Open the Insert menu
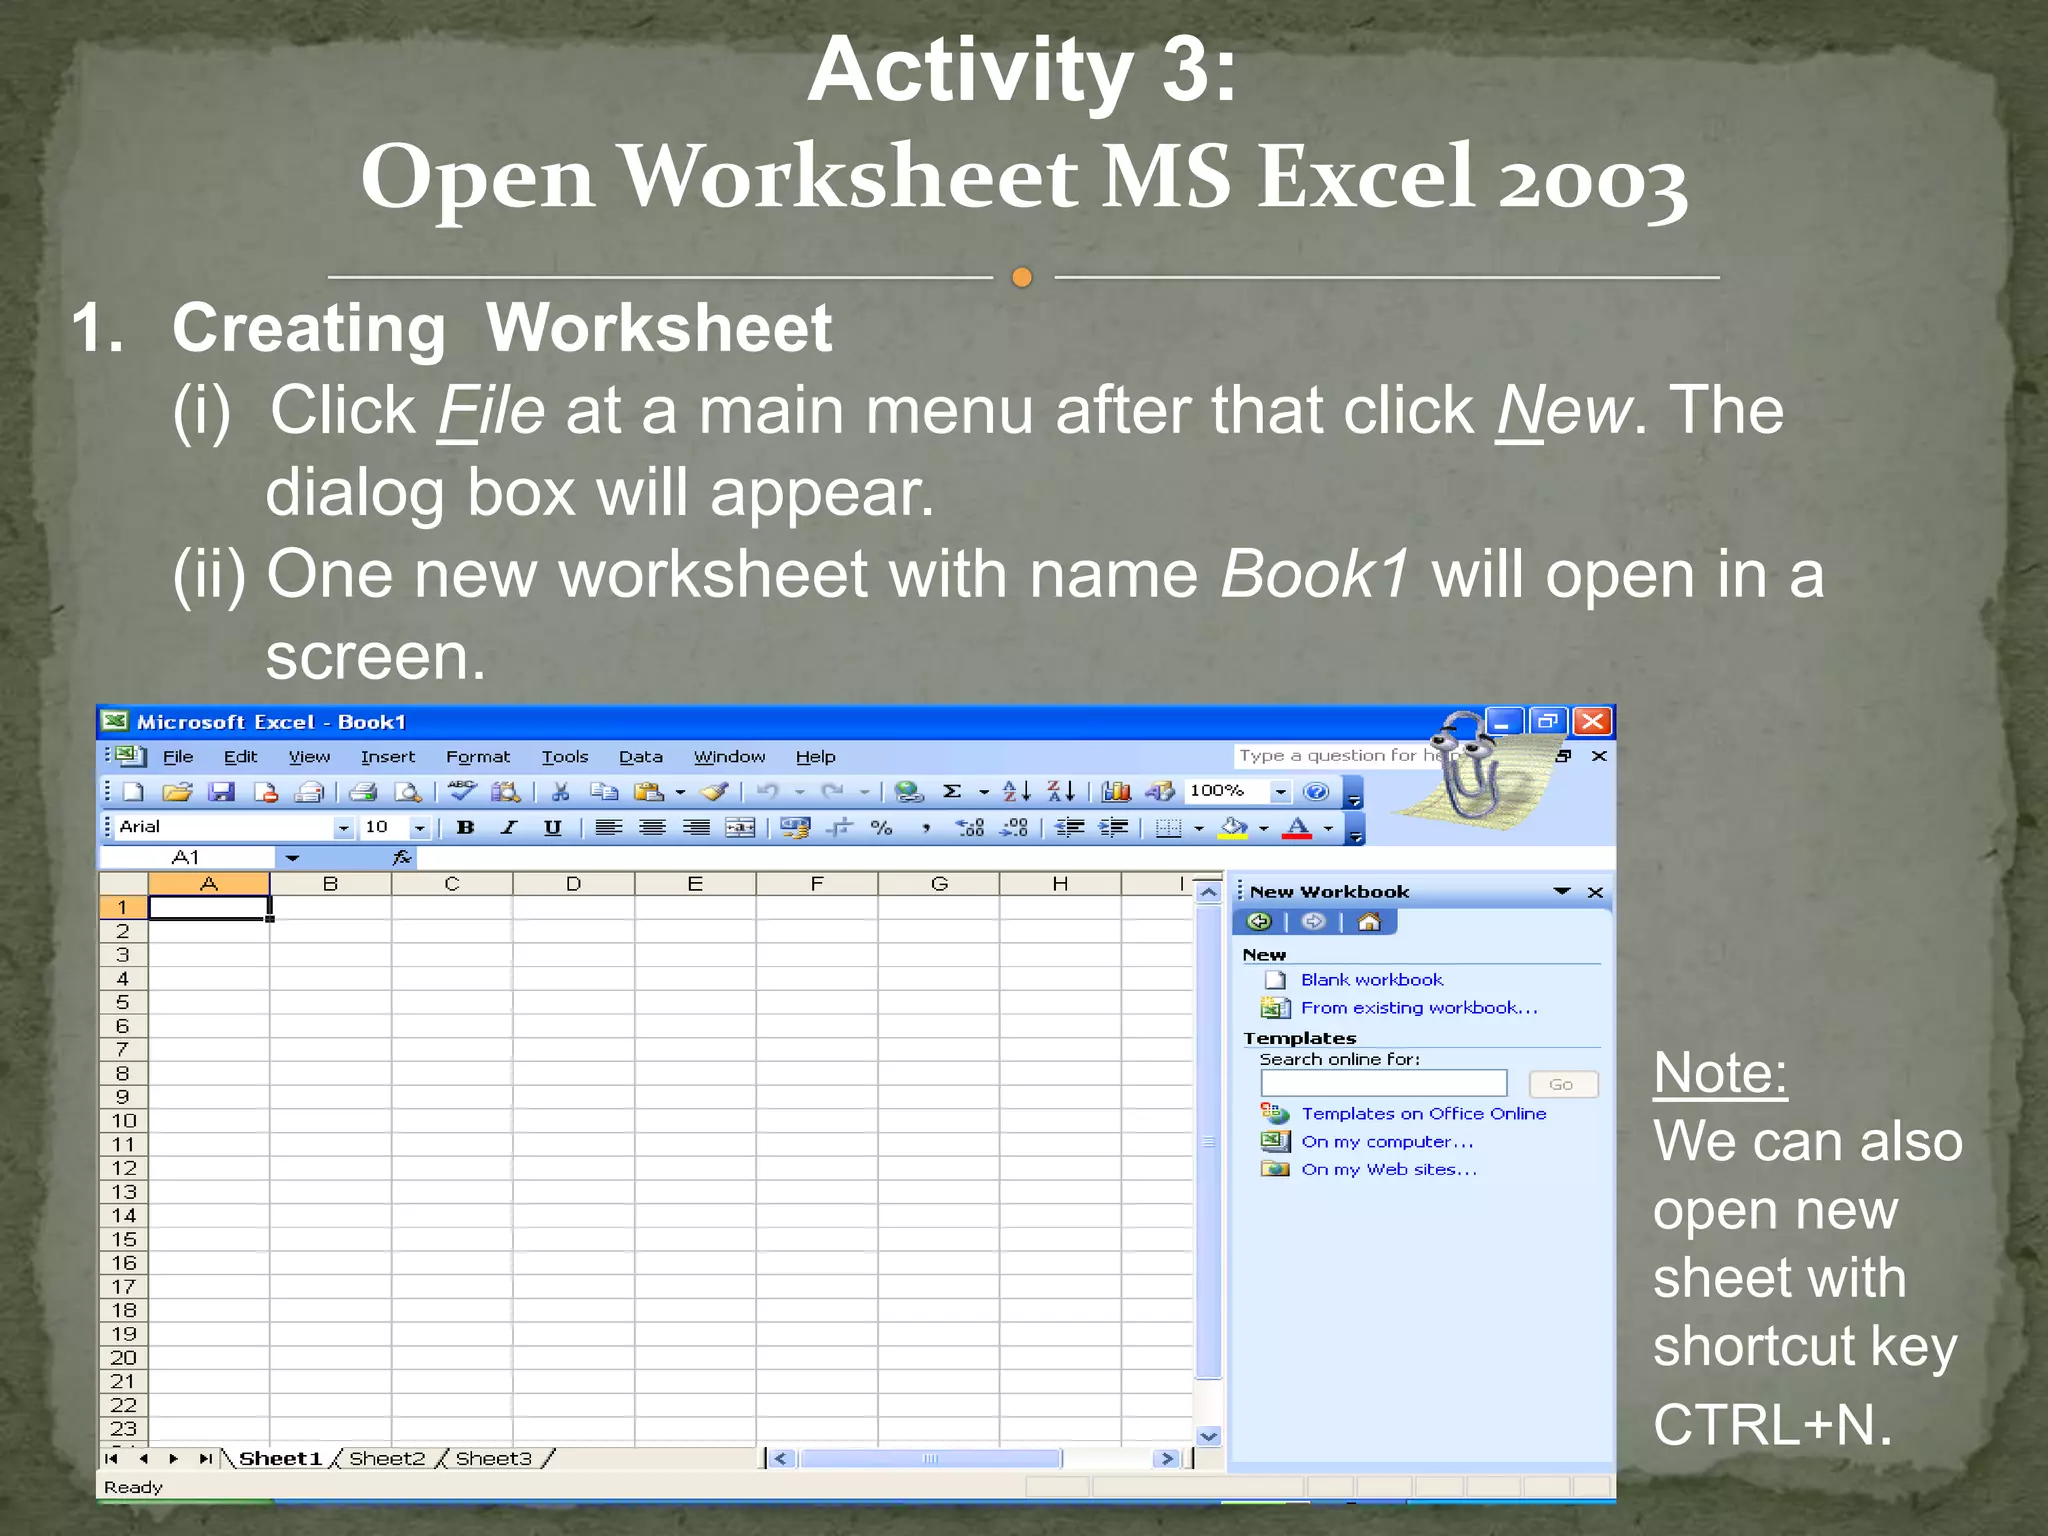The image size is (2048, 1536). pos(388,757)
